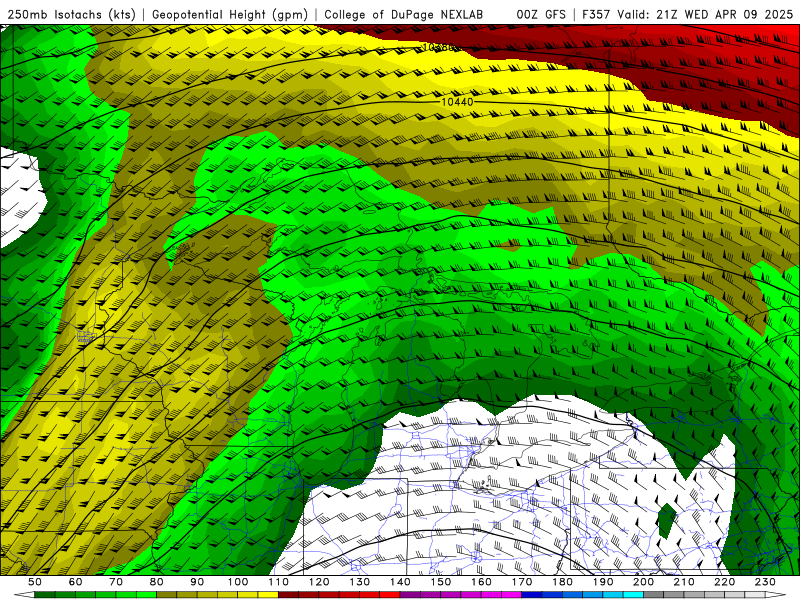Click the '00Z GFS' model run label
Image resolution: width=800 pixels, height=600 pixels.
click(x=541, y=14)
